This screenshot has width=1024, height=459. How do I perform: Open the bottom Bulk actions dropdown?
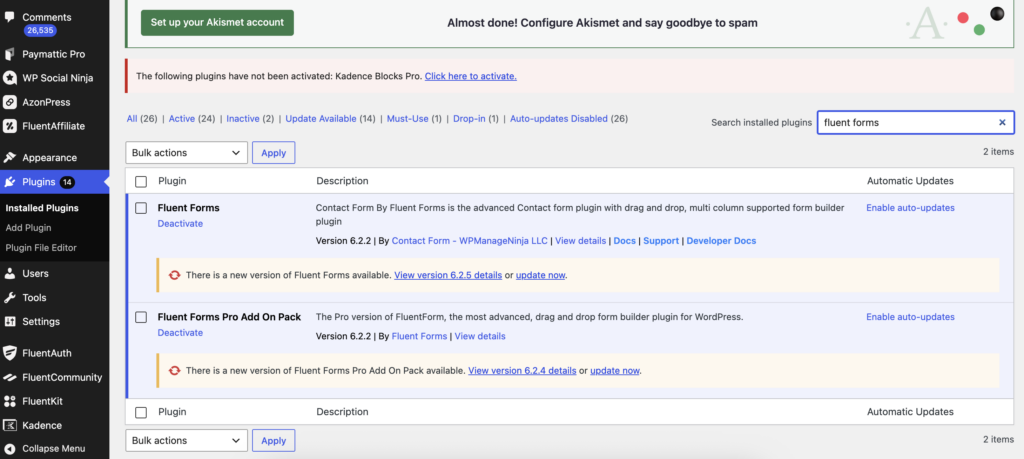(186, 441)
